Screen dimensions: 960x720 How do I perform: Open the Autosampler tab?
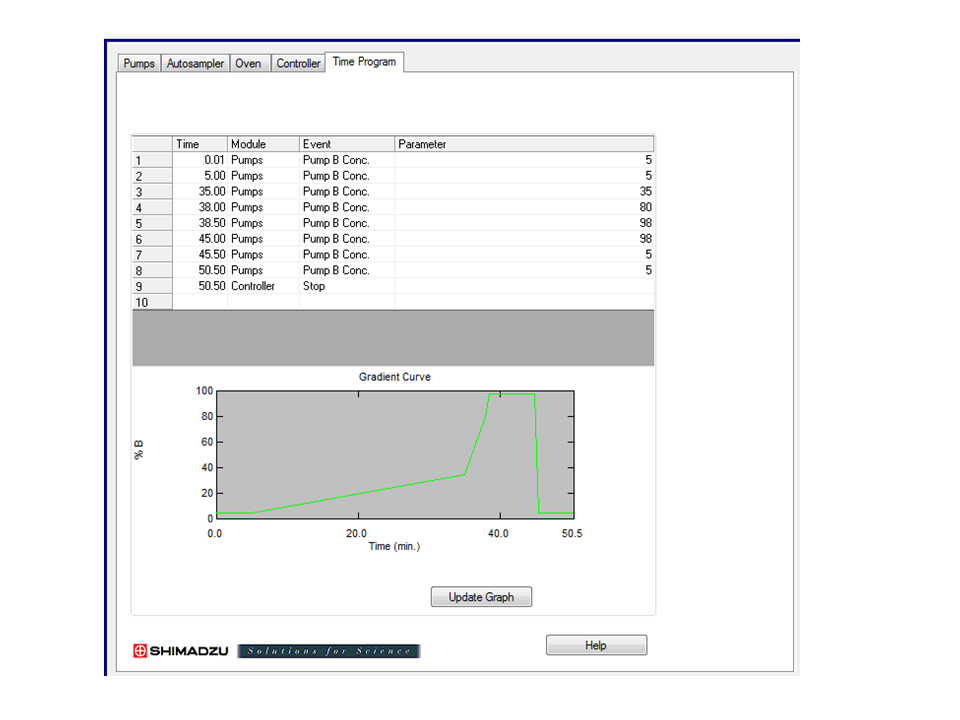[195, 63]
